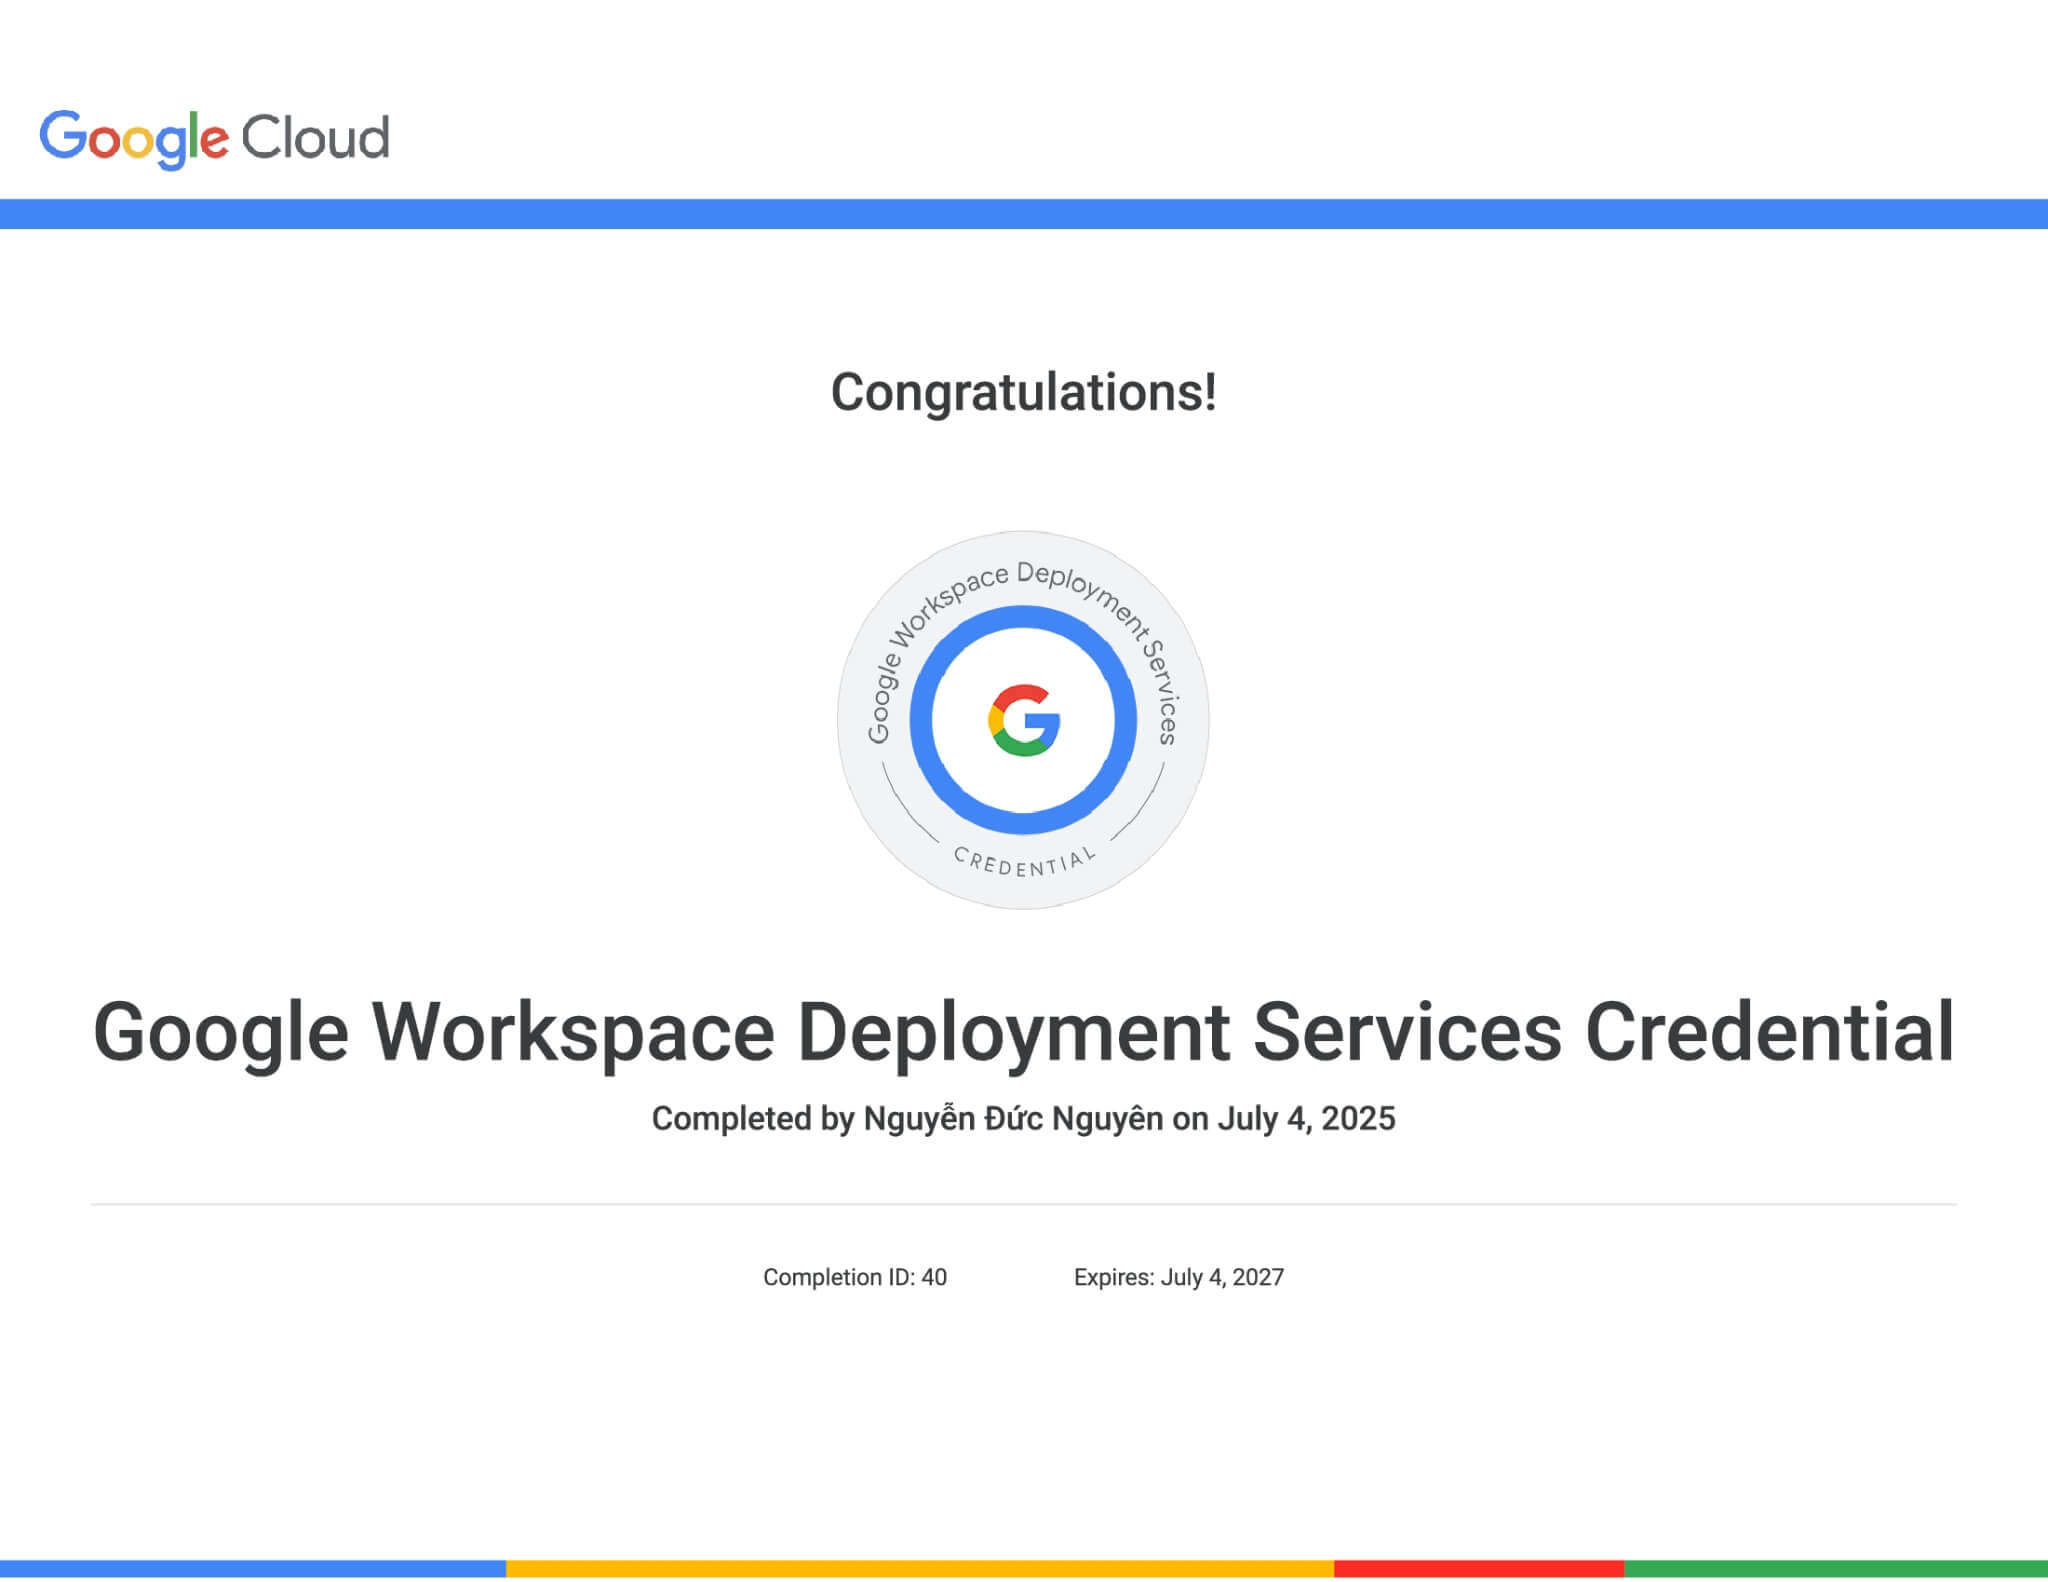
Task: Click the thin divider line above Completion ID
Action: [x=1023, y=1203]
